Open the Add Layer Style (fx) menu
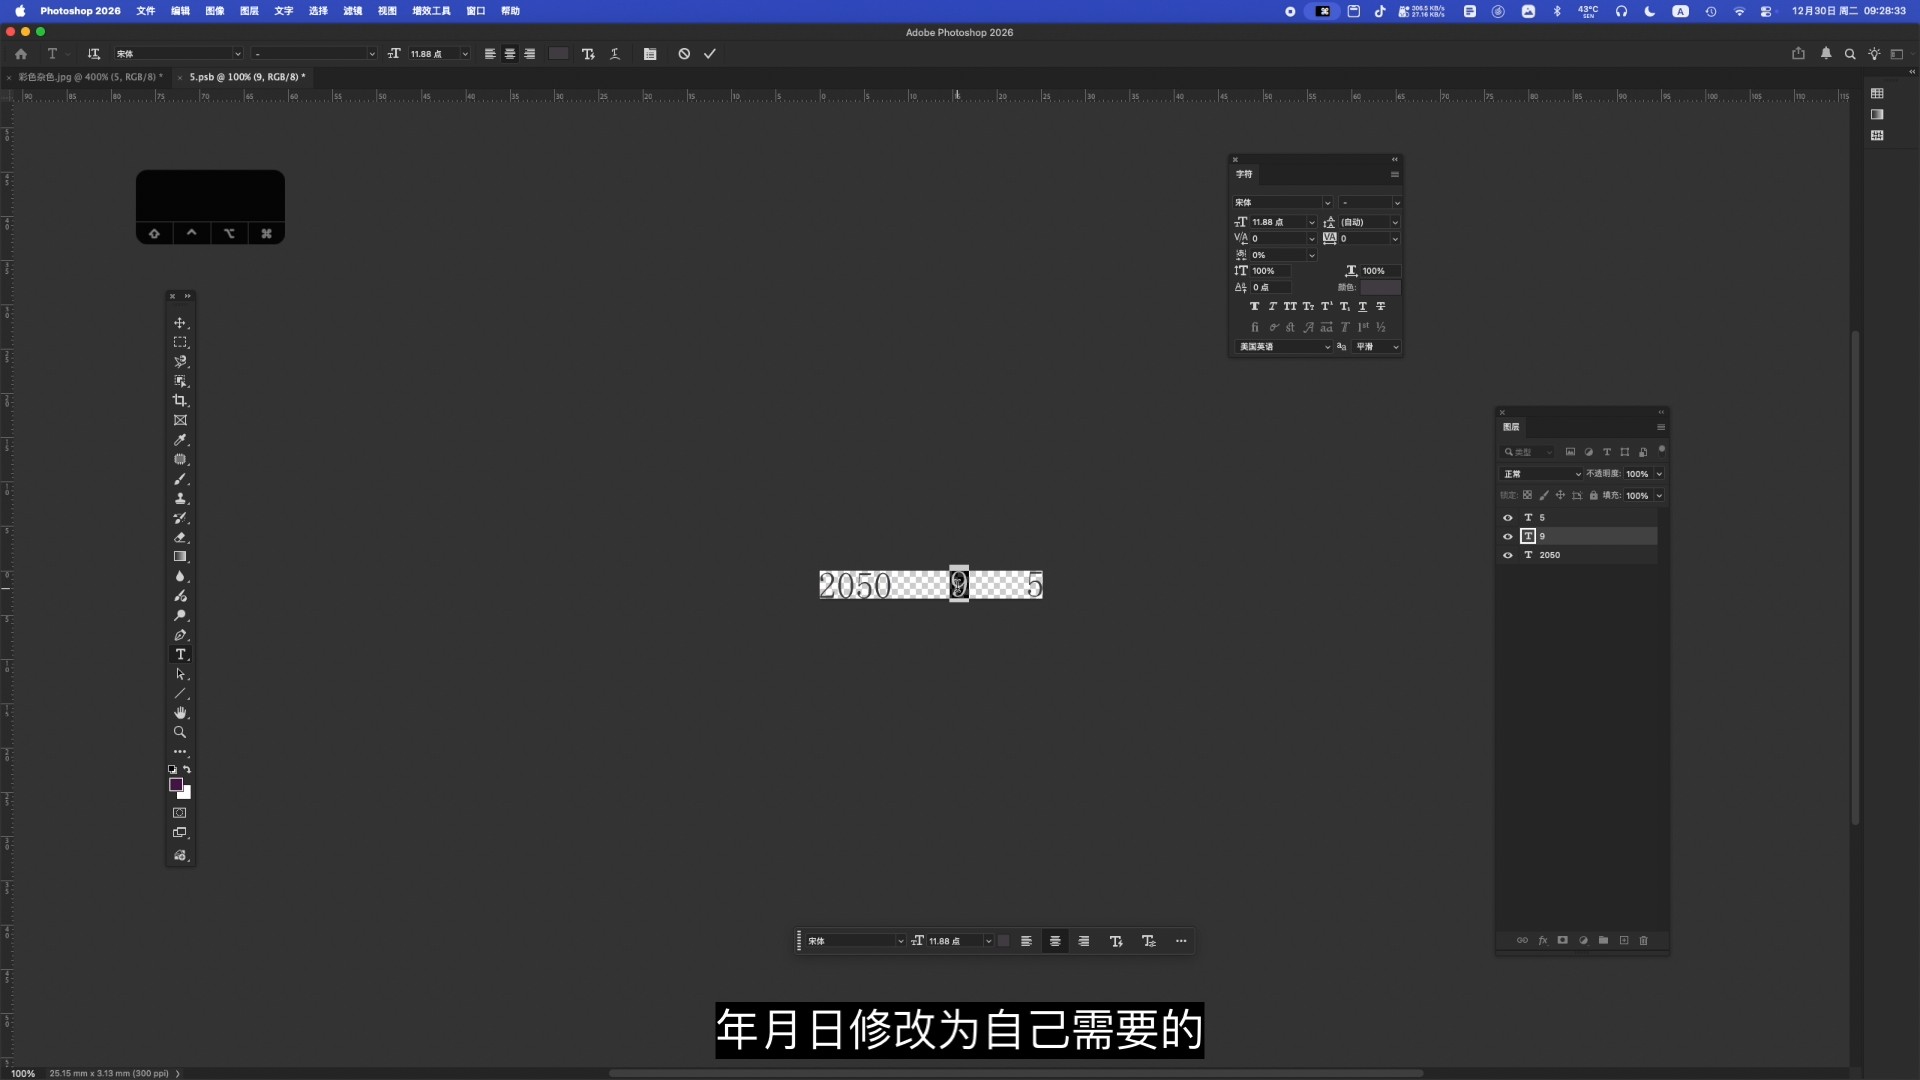The height and width of the screenshot is (1080, 1920). click(1543, 941)
